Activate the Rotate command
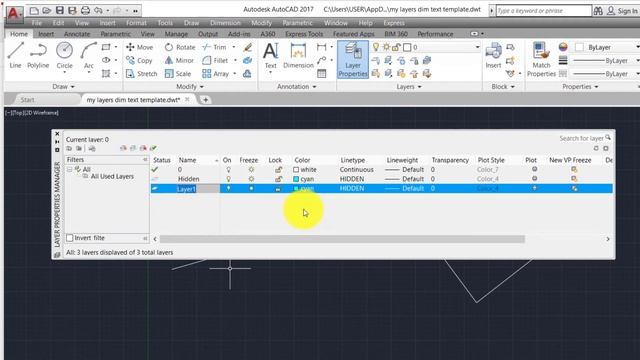 coord(180,47)
